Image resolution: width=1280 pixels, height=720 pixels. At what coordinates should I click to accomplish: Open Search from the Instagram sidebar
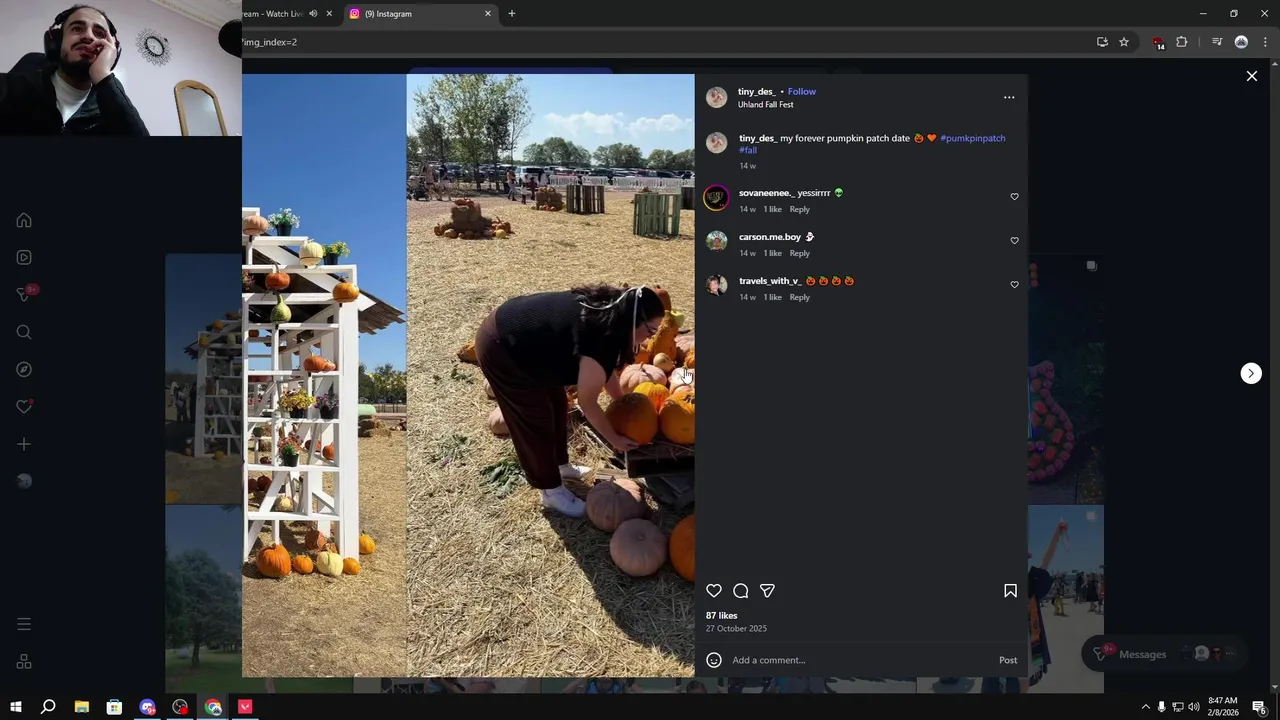point(24,332)
